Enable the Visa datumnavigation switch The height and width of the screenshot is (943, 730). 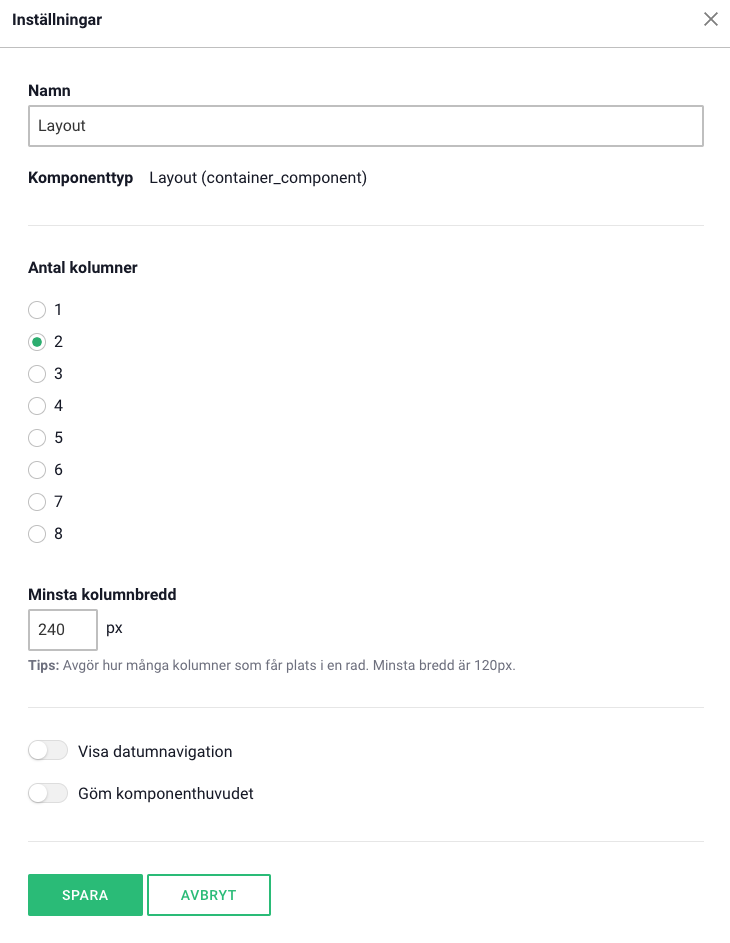click(48, 751)
